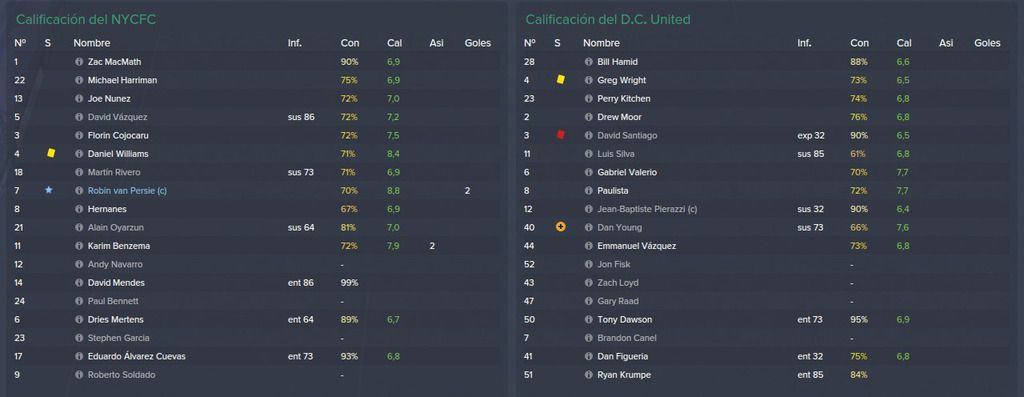Click yellow card icon for Greg Wright
The height and width of the screenshot is (397, 1024).
[560, 80]
